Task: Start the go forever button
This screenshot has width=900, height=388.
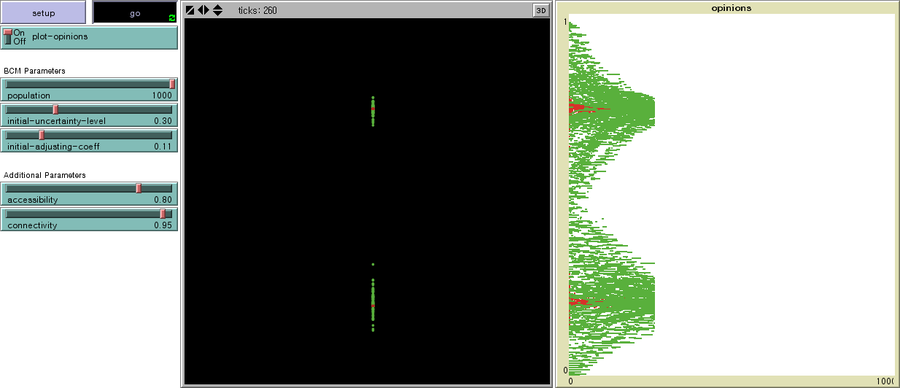Action: tap(135, 13)
